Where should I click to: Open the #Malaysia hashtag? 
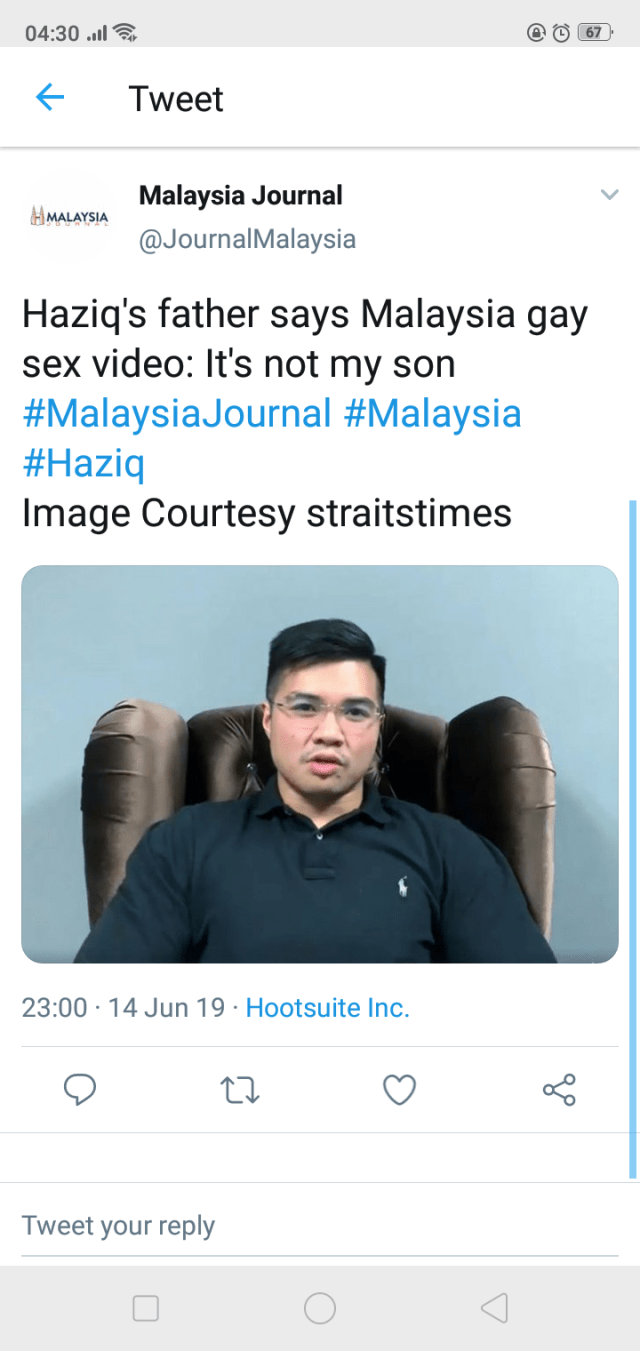click(x=433, y=413)
